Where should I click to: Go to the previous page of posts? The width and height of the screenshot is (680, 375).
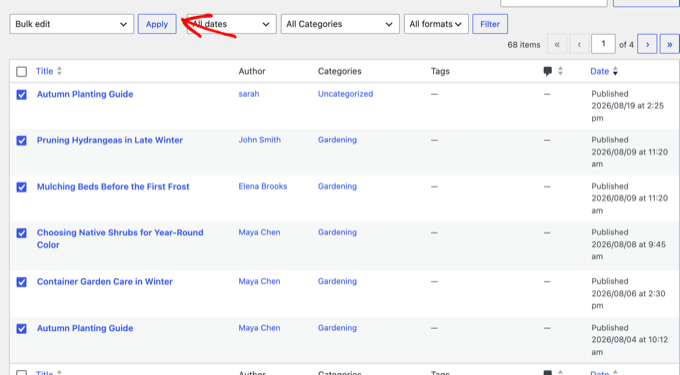pyautogui.click(x=579, y=44)
